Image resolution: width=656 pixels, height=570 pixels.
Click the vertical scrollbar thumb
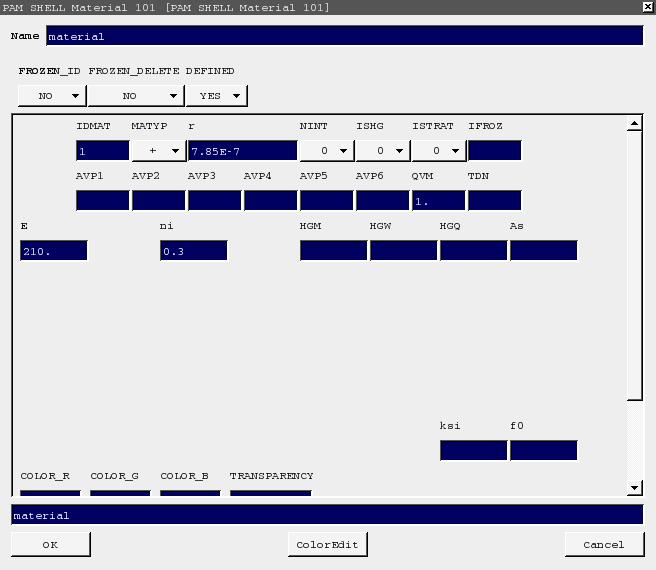pos(635,265)
